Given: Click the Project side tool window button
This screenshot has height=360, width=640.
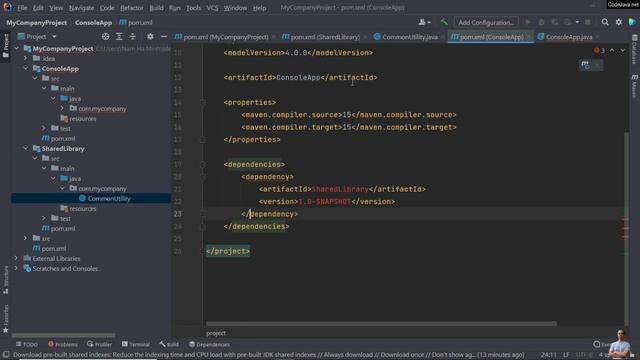Looking at the screenshot, I should [x=6, y=46].
